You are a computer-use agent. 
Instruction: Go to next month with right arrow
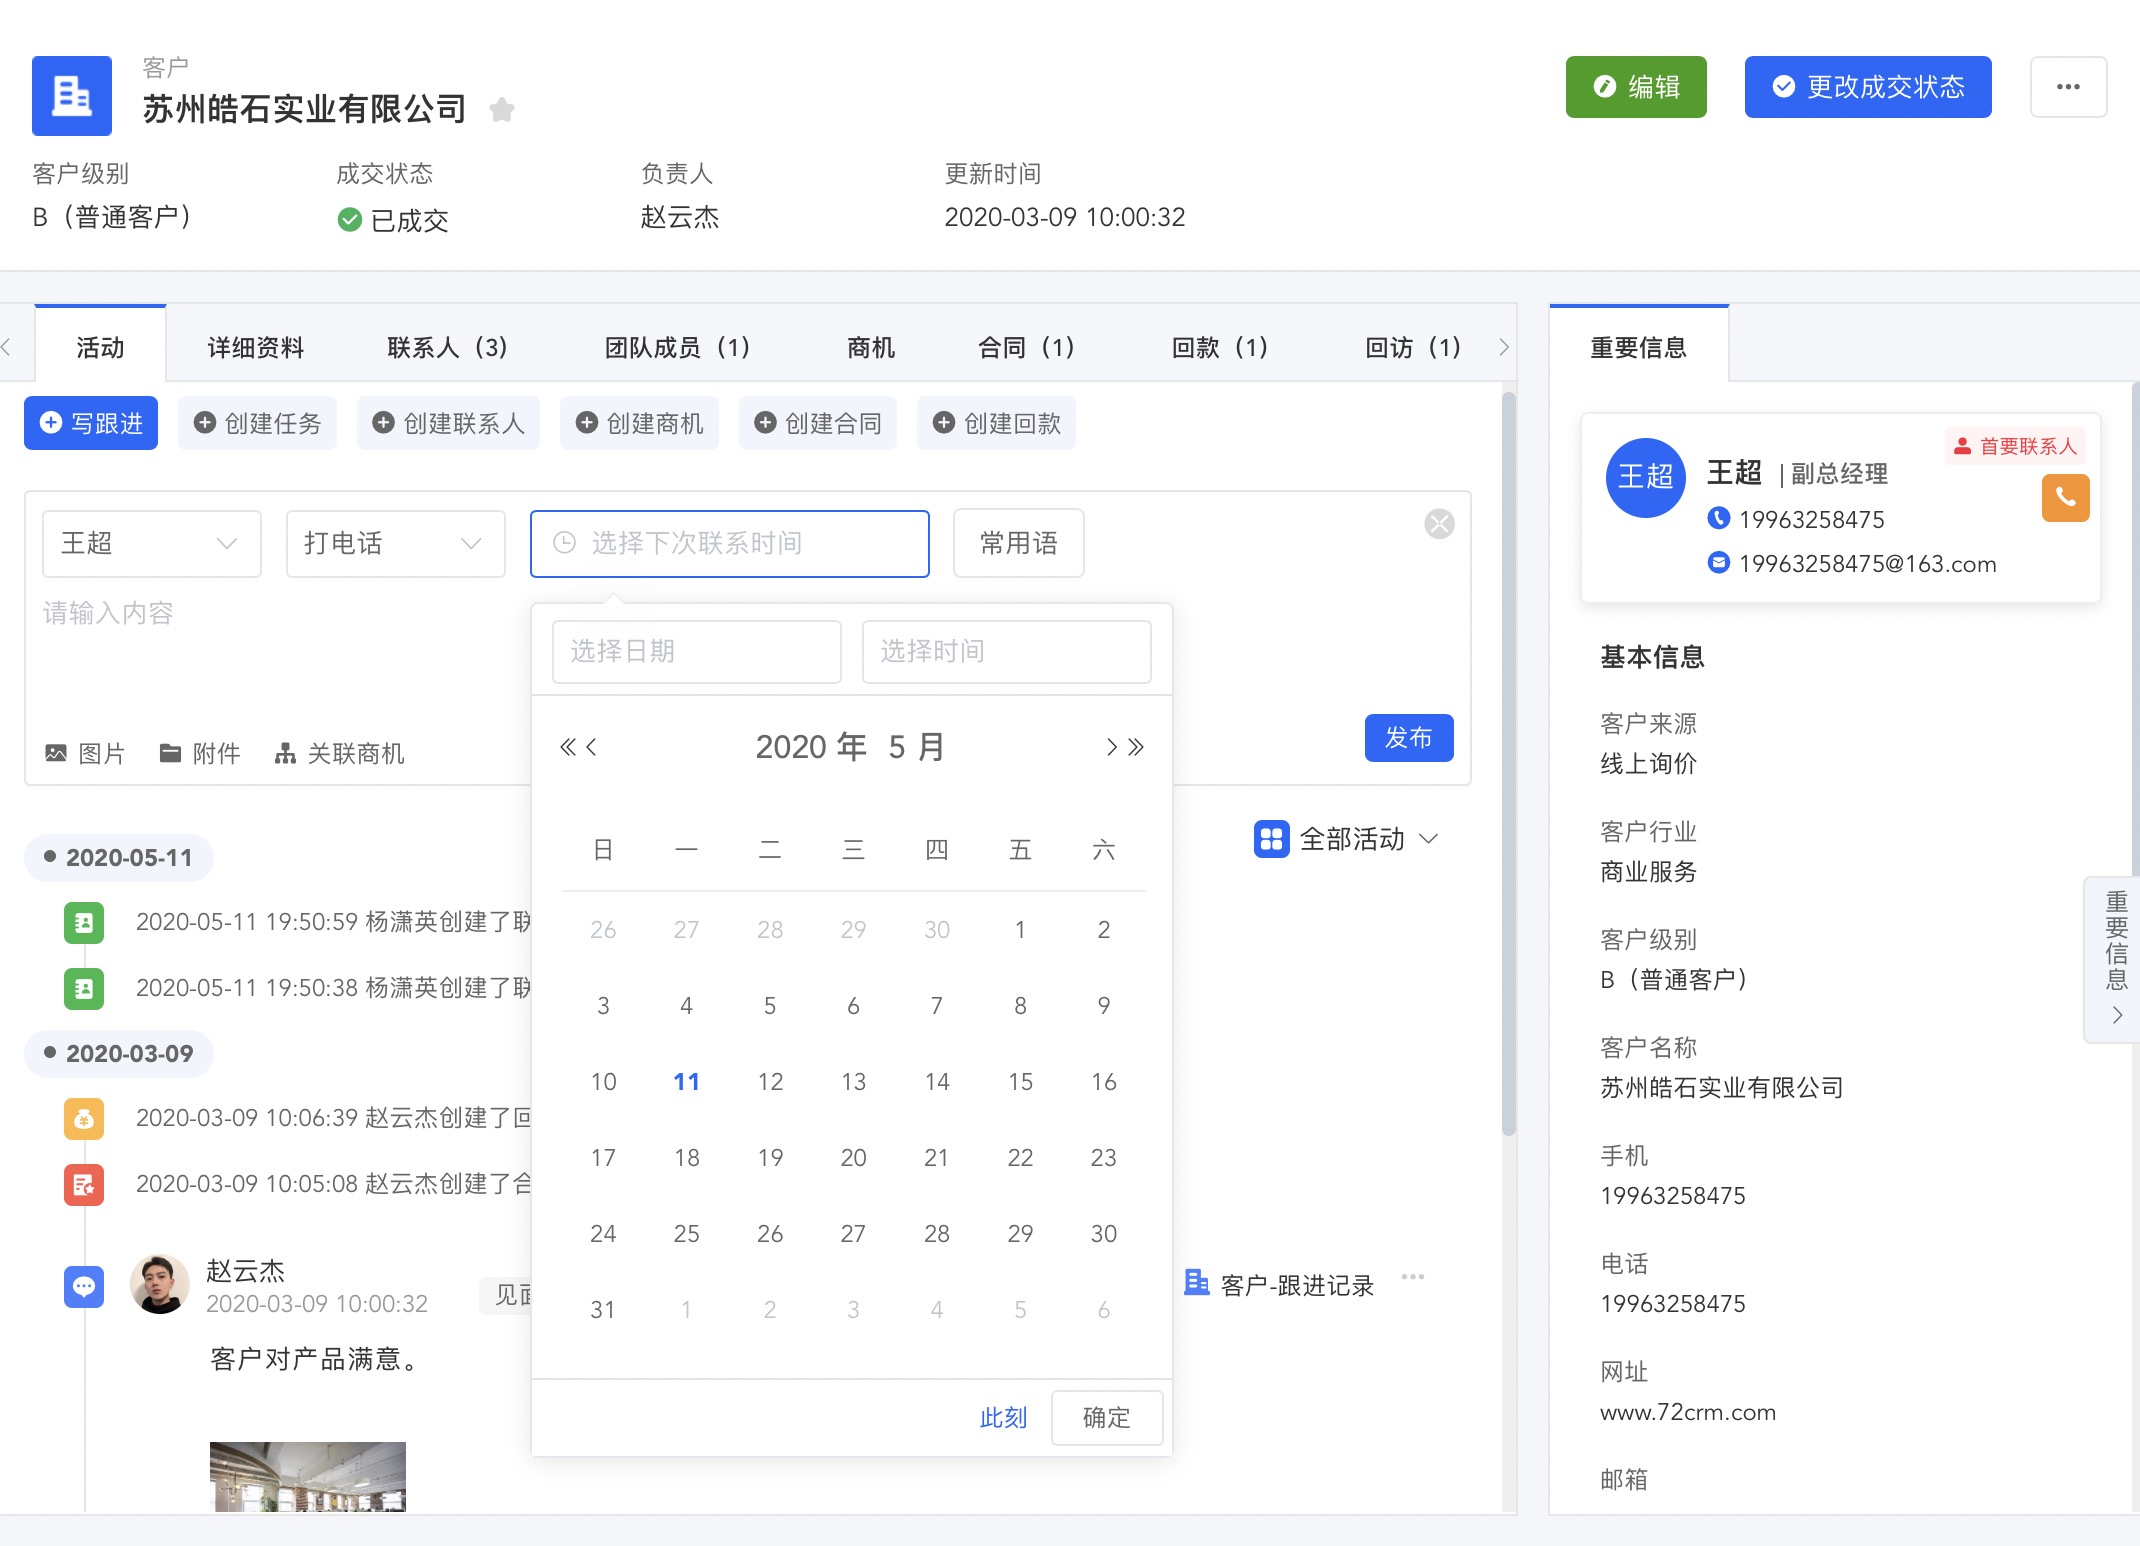(1111, 747)
